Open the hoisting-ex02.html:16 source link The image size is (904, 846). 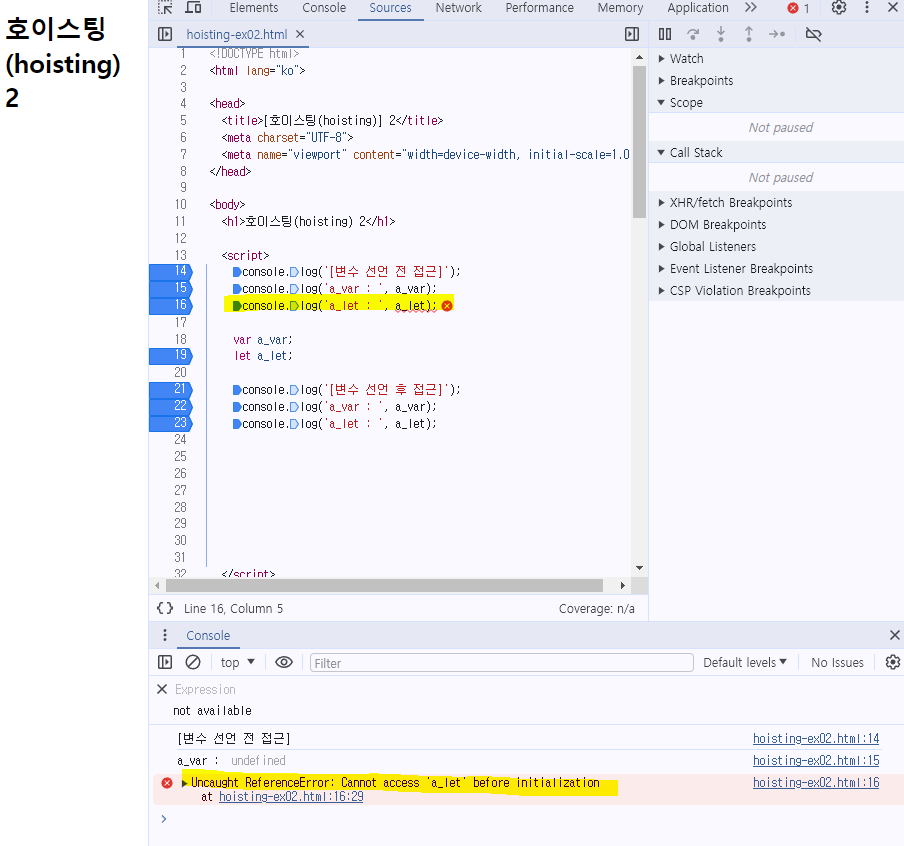tap(816, 783)
